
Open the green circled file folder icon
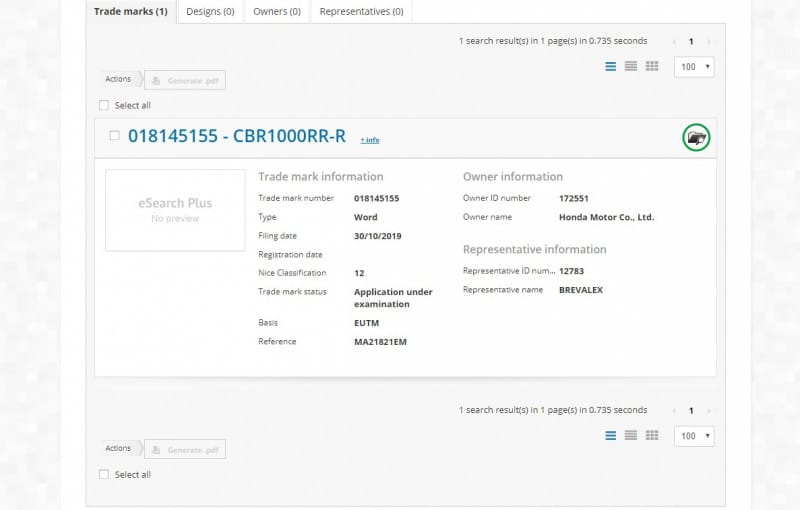(x=696, y=137)
